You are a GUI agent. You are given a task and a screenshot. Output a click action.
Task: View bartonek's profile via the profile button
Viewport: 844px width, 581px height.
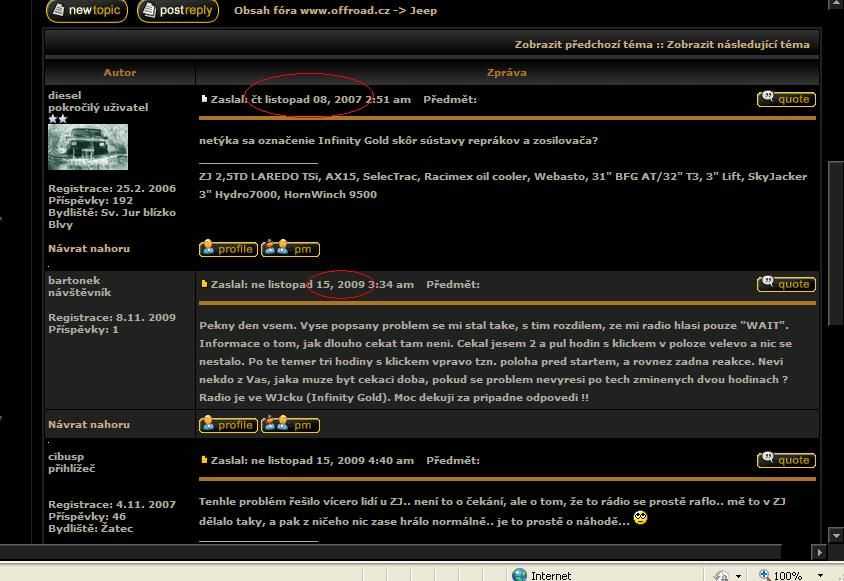[228, 424]
